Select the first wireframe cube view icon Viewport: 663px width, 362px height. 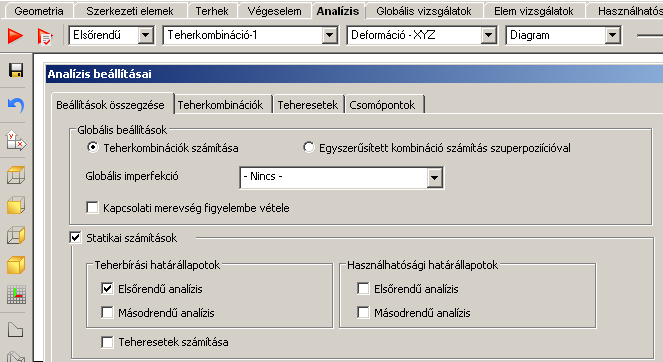point(16,175)
